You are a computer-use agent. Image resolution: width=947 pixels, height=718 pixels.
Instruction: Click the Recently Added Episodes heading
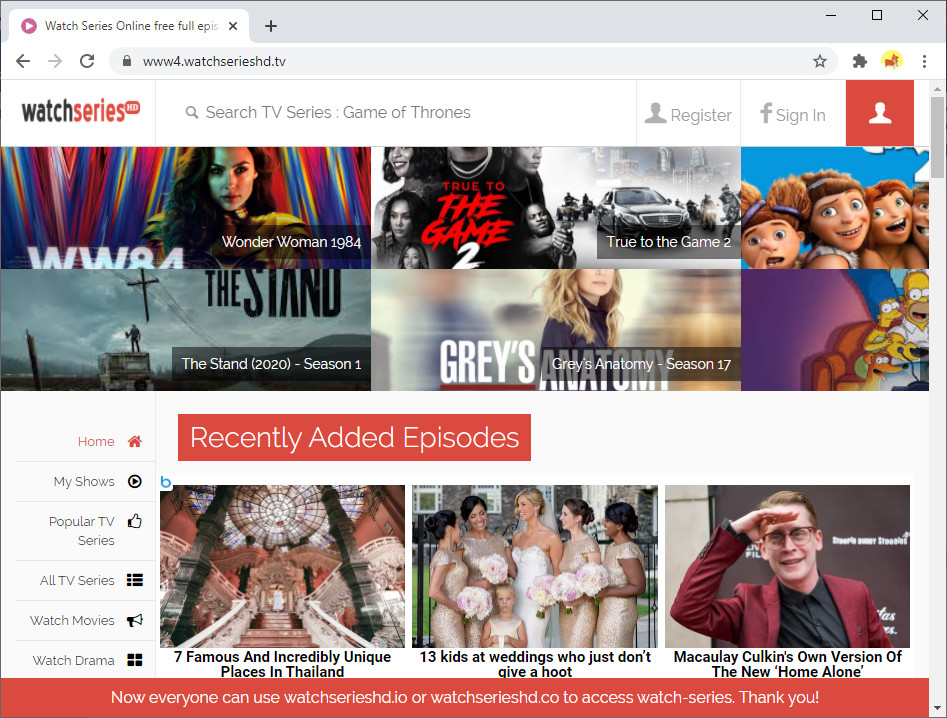355,437
